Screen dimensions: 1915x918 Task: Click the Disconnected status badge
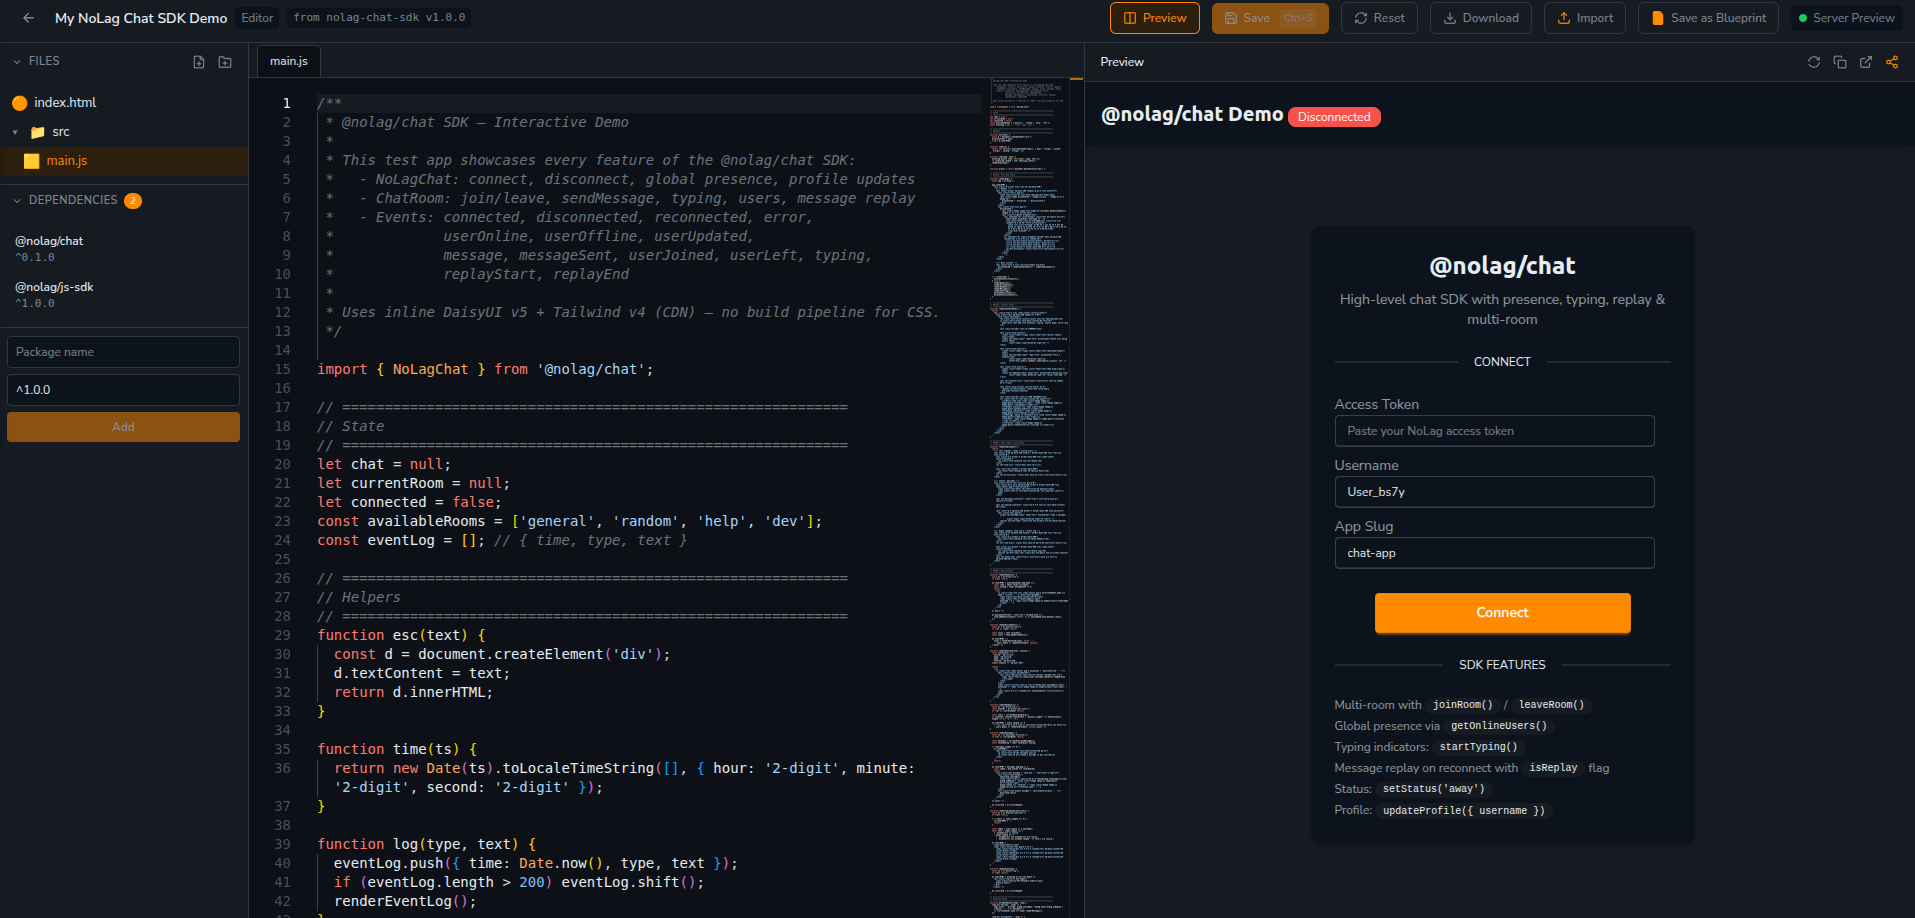click(x=1334, y=117)
